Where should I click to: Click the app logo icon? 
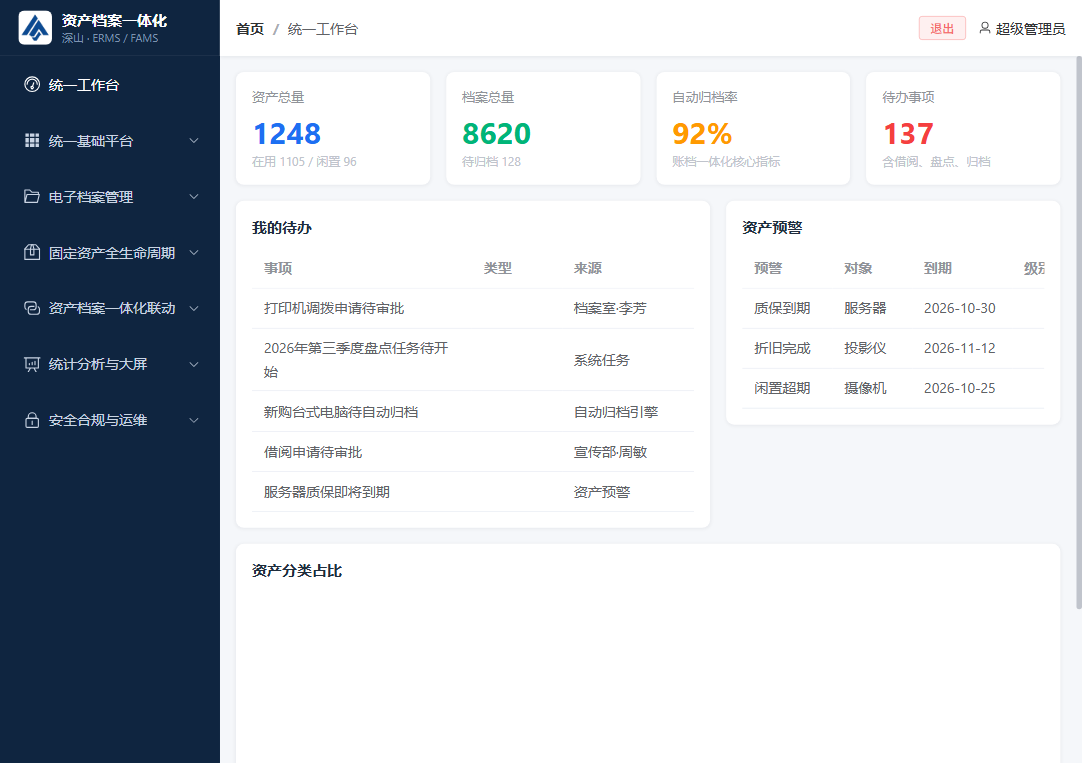coord(35,28)
